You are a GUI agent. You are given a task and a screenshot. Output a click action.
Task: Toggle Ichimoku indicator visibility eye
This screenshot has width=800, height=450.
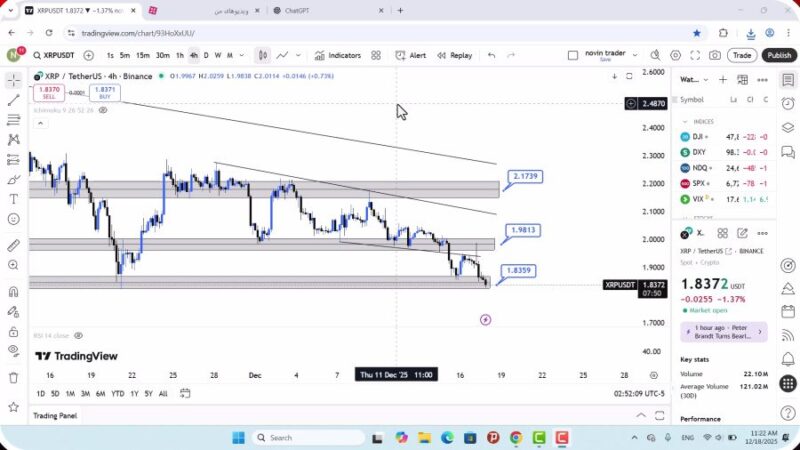[103, 110]
